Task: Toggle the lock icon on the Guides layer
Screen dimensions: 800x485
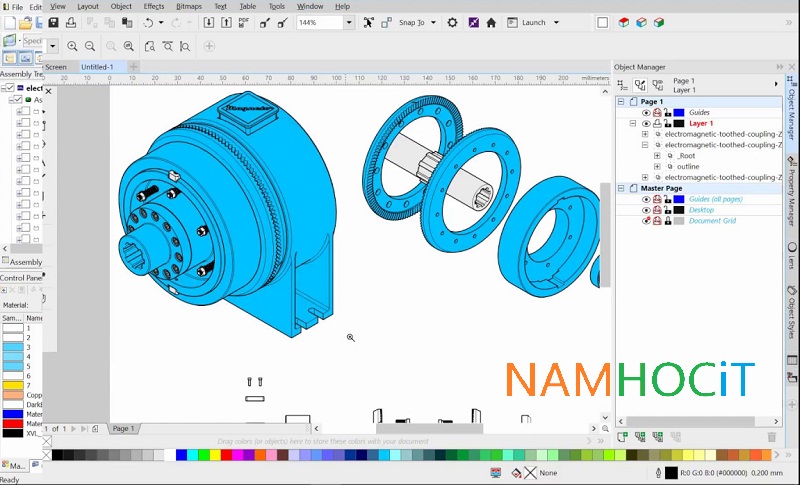Action: pos(667,112)
